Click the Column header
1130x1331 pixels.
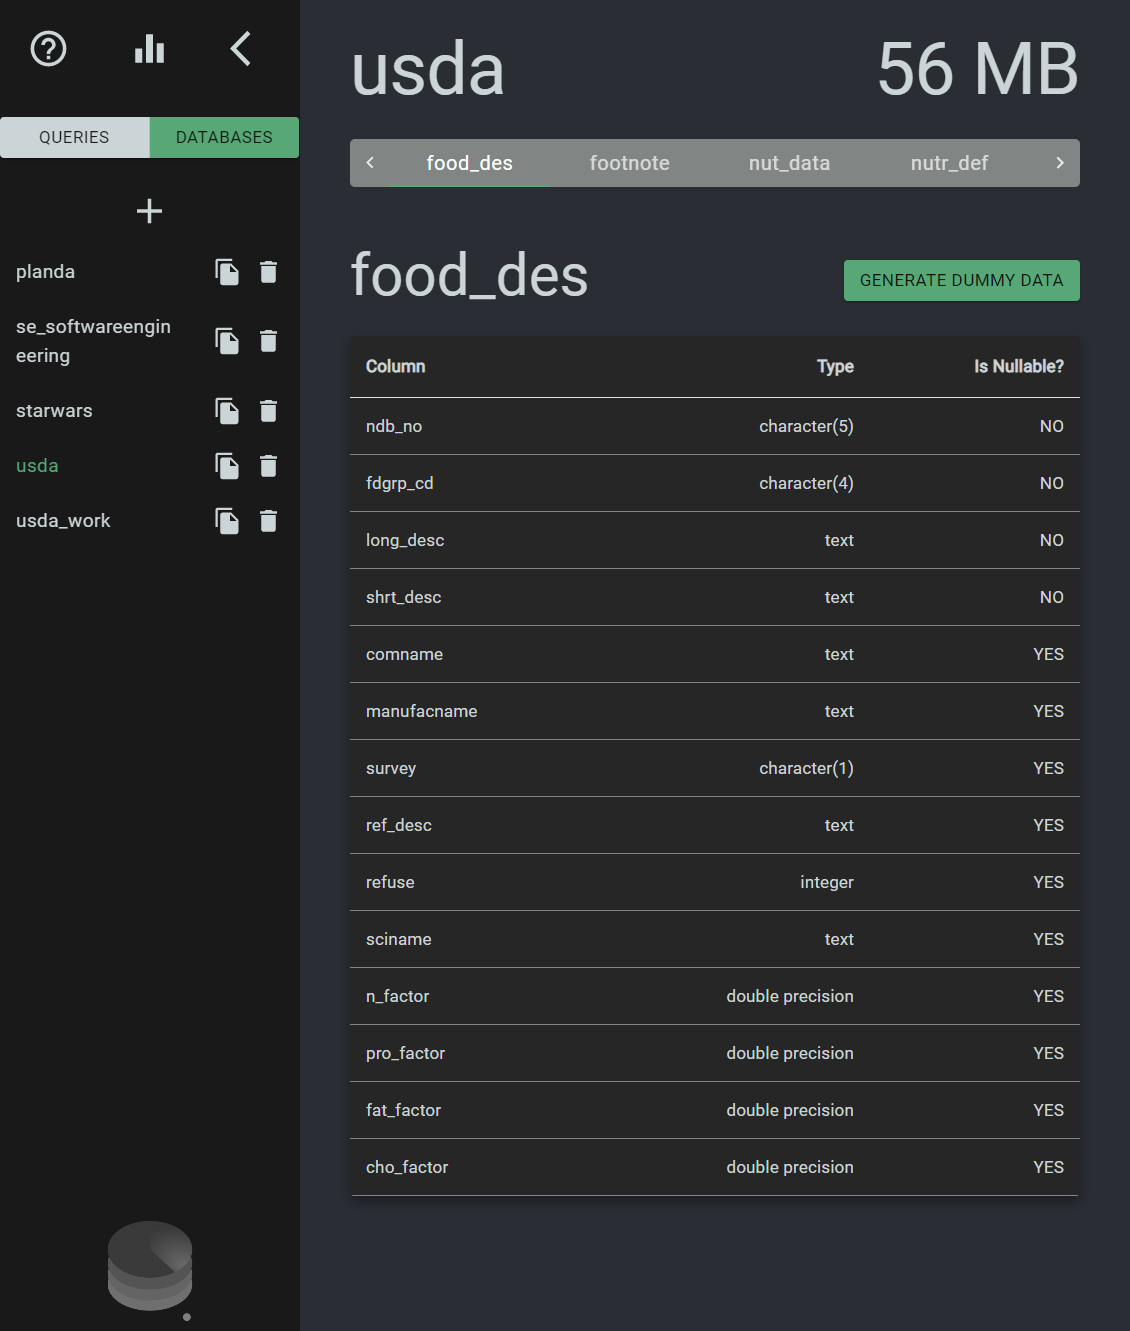[x=396, y=366]
